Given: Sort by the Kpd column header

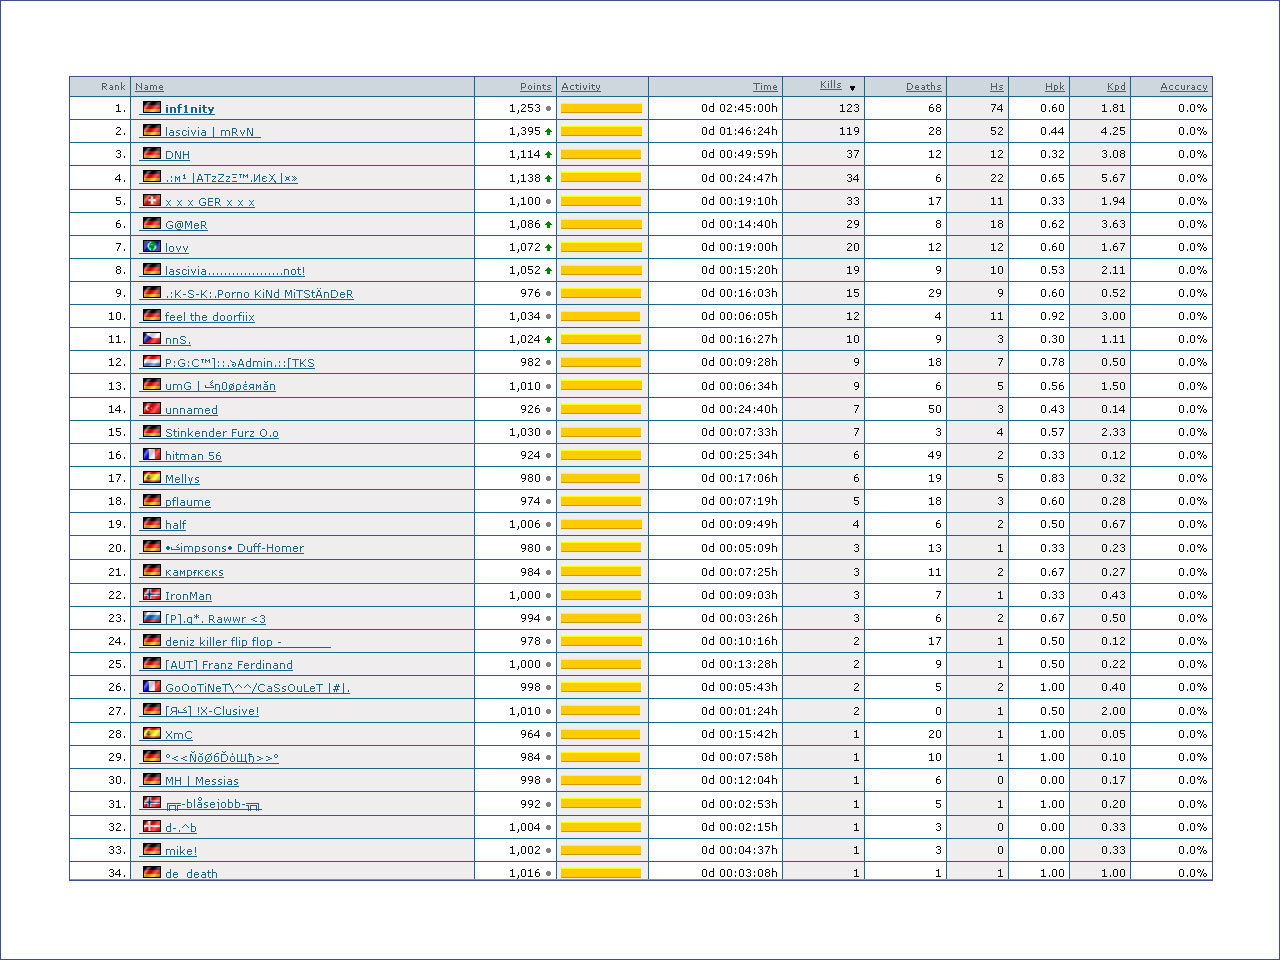Looking at the screenshot, I should (x=1116, y=87).
